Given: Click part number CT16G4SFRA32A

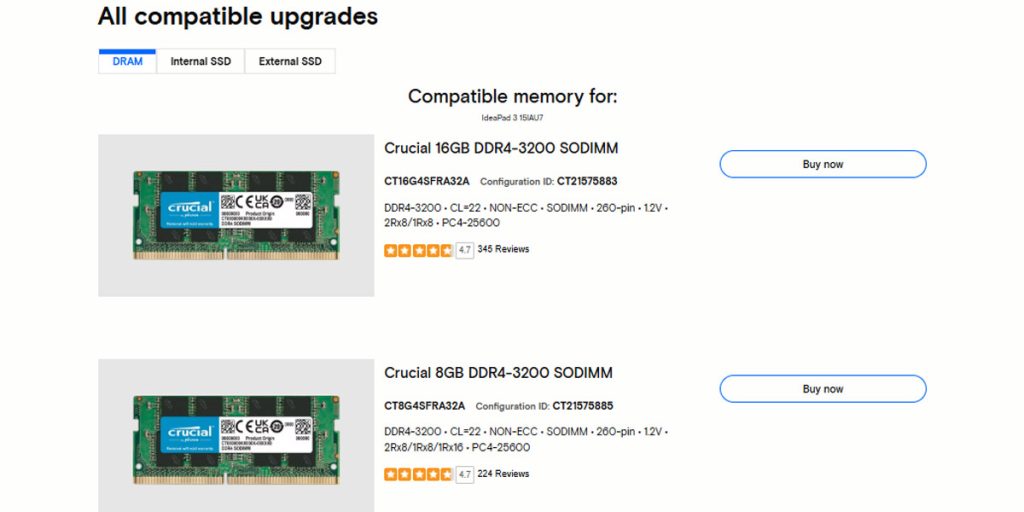Looking at the screenshot, I should click(426, 182).
